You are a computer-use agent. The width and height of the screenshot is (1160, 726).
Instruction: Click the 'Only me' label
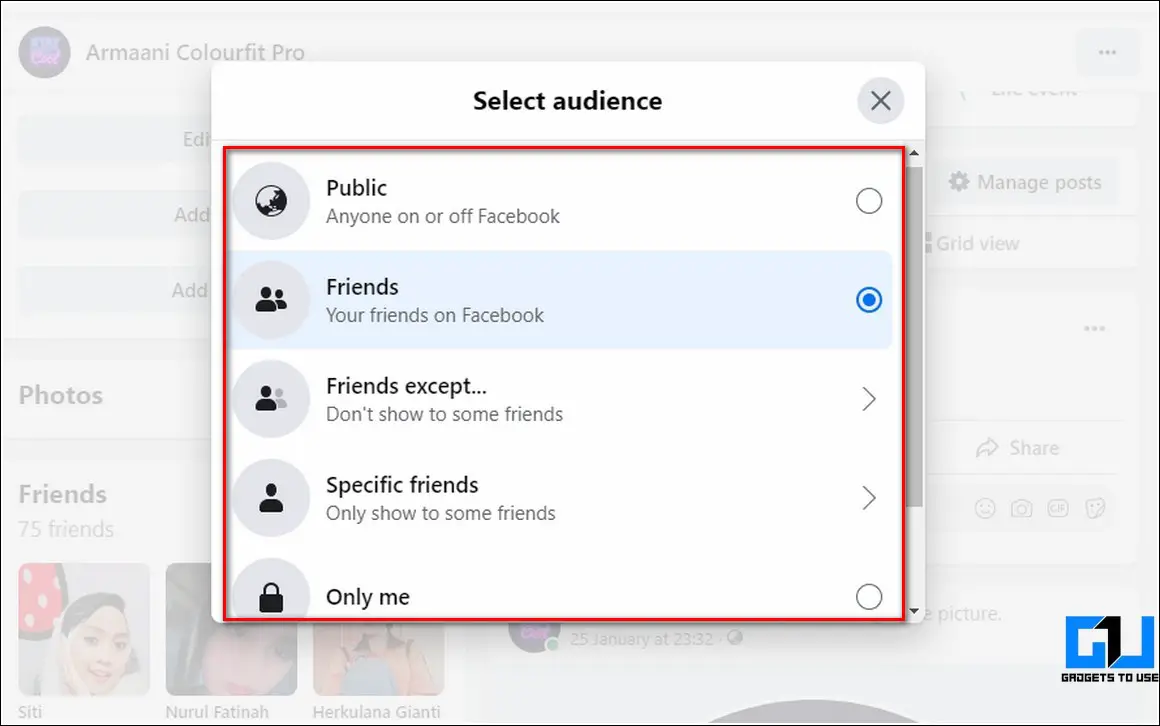[368, 596]
